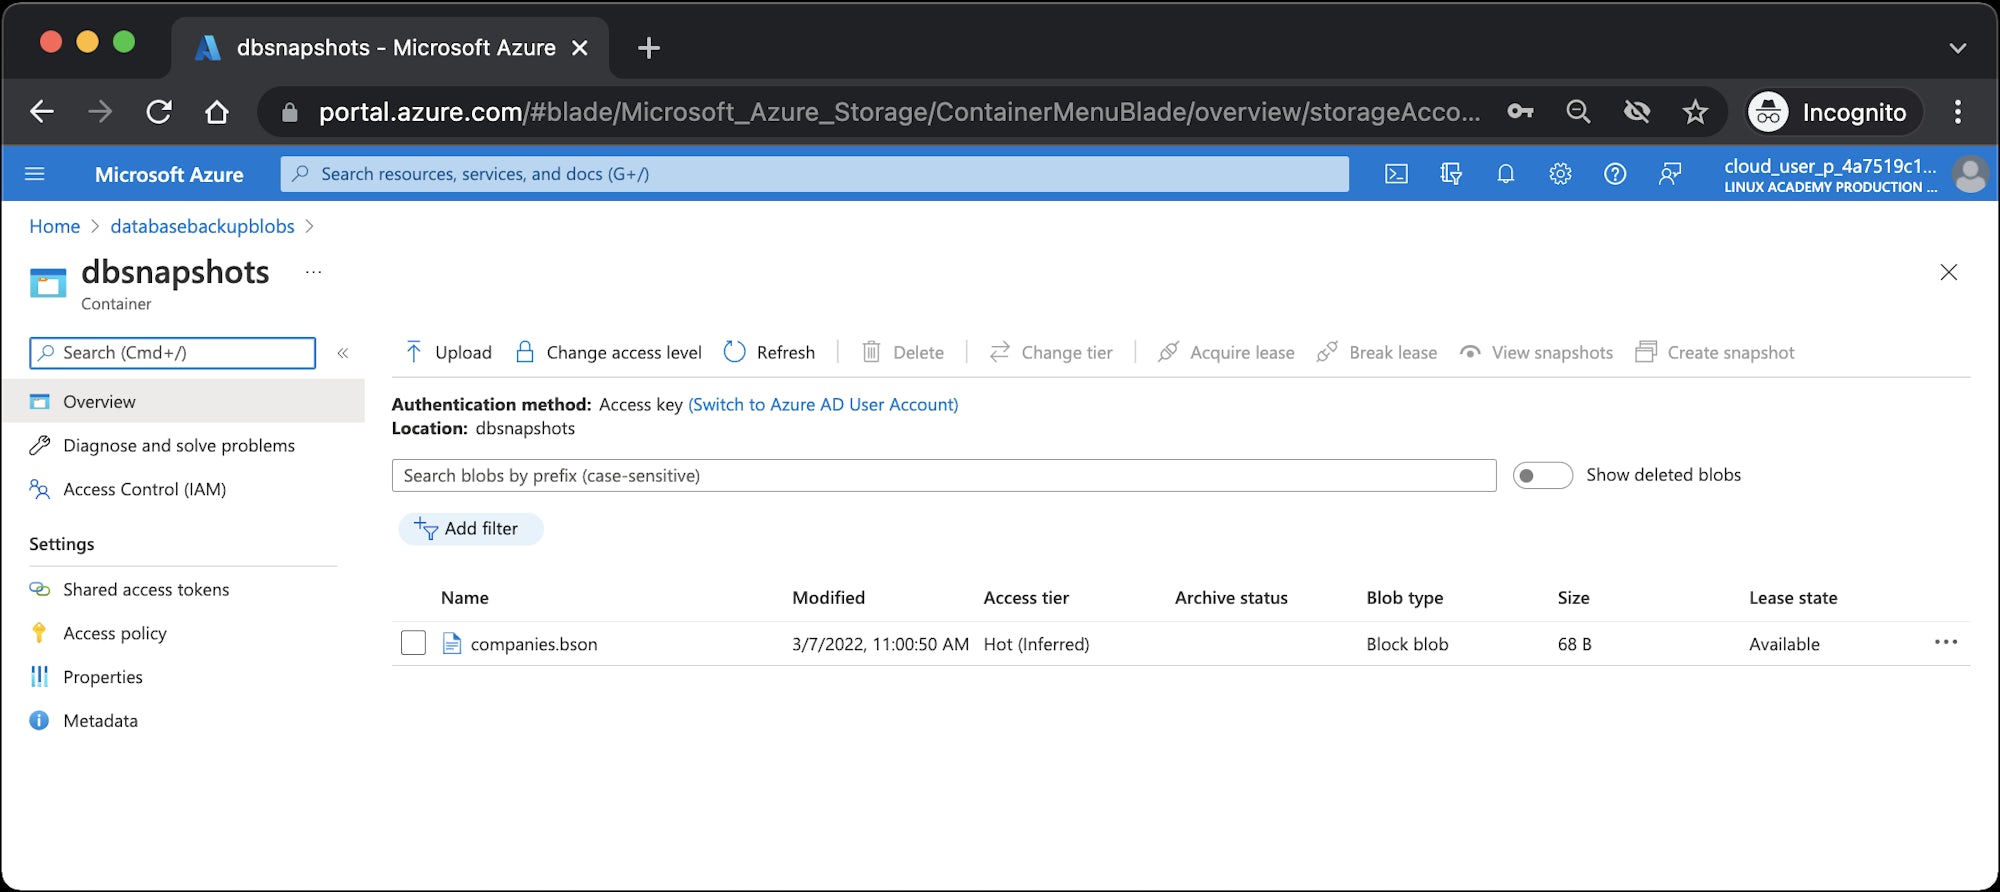Image resolution: width=2000 pixels, height=892 pixels.
Task: Click Change tier in toolbar
Action: (1051, 352)
